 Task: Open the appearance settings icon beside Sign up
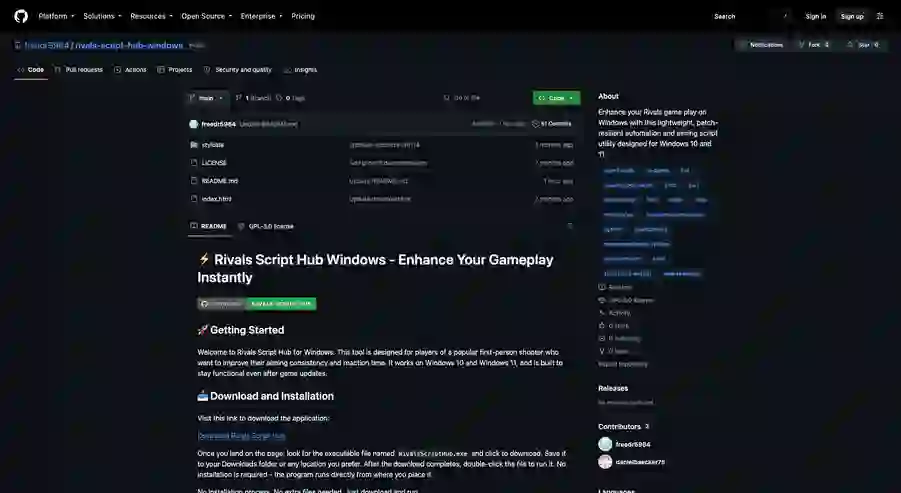click(x=880, y=16)
